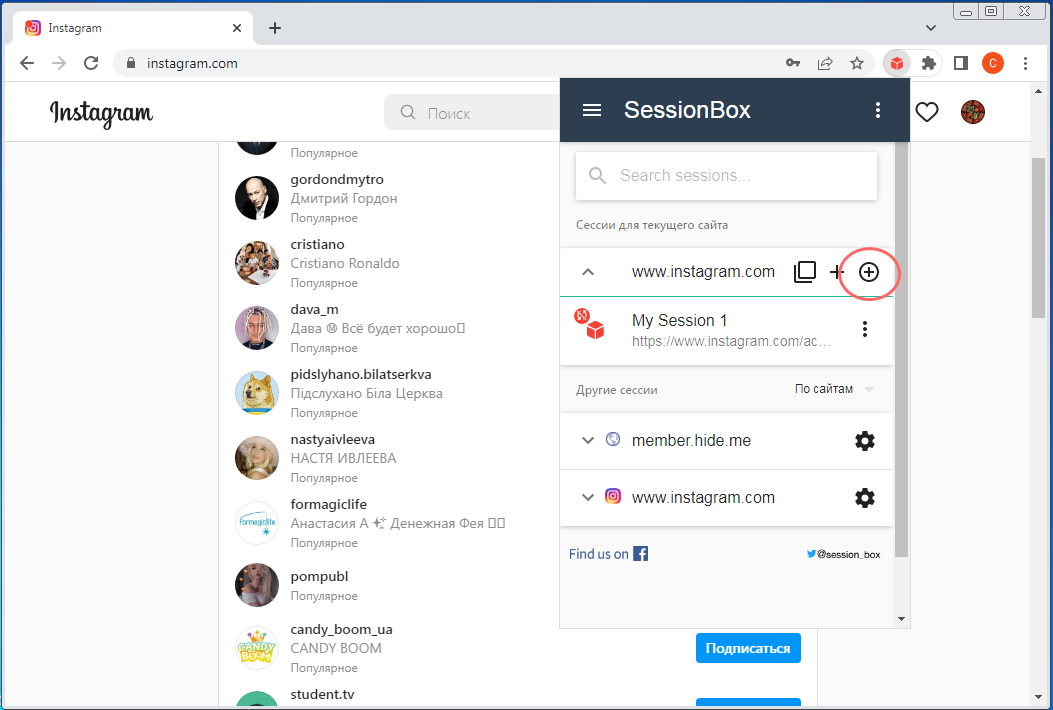Click the plain plus temporary session icon
1053x710 pixels.
pos(836,272)
